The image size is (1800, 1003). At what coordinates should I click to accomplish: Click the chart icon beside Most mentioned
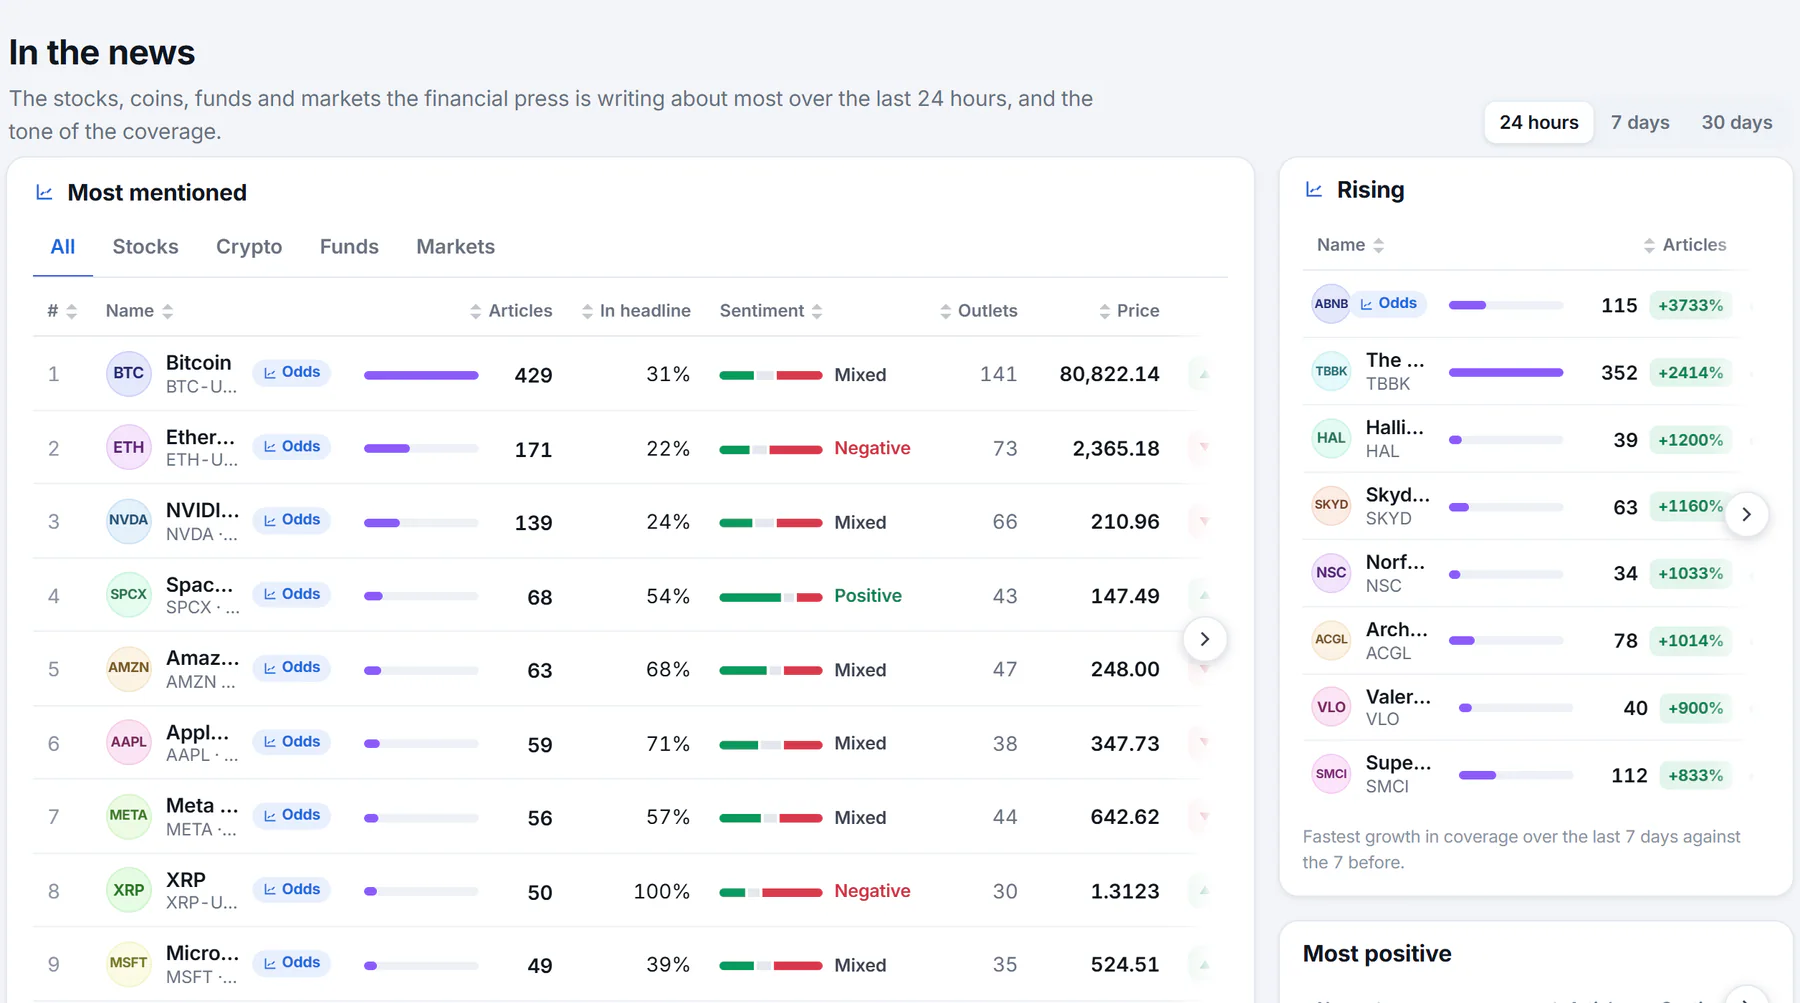coord(44,192)
